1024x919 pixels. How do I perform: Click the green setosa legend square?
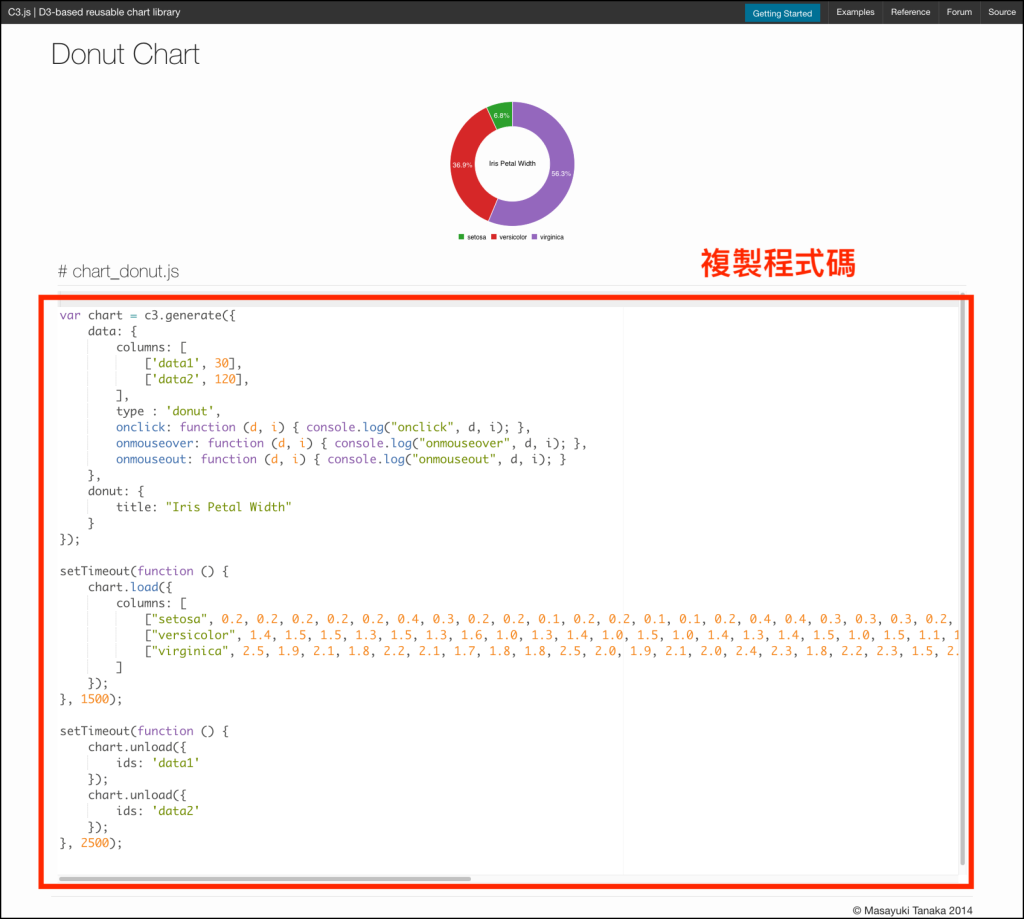pyautogui.click(x=461, y=237)
